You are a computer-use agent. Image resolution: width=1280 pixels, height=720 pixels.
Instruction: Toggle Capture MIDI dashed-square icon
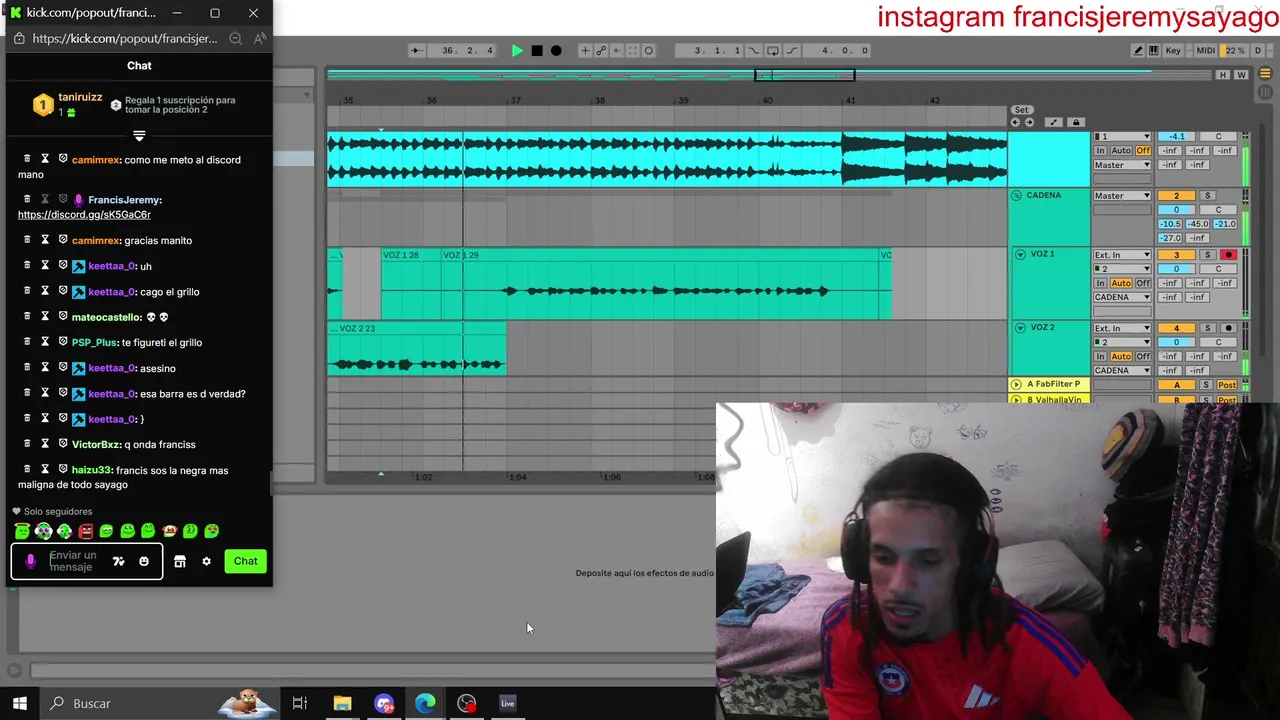633,50
